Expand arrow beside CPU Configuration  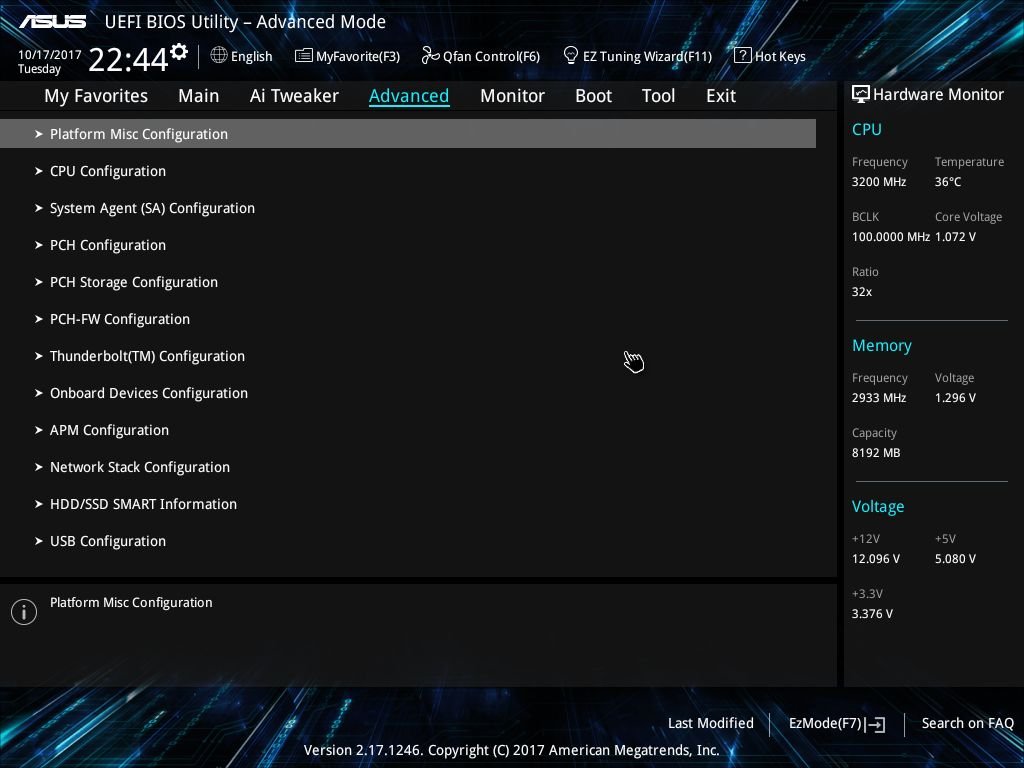click(39, 171)
